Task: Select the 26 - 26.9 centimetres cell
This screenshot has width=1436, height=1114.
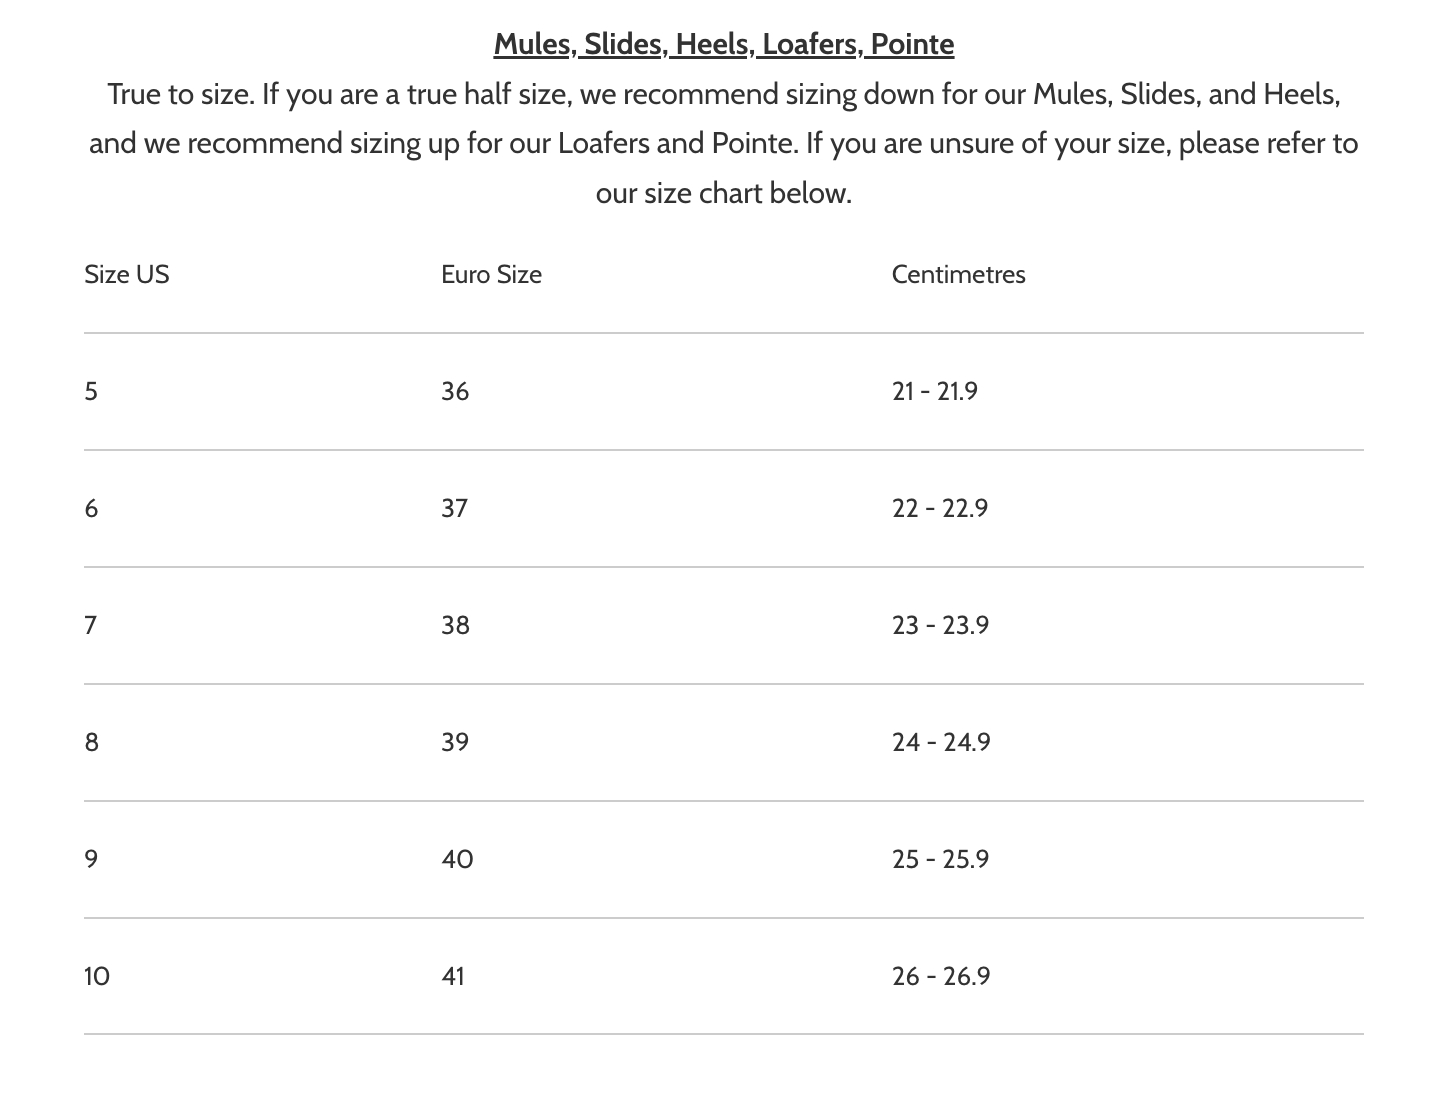Action: [941, 976]
